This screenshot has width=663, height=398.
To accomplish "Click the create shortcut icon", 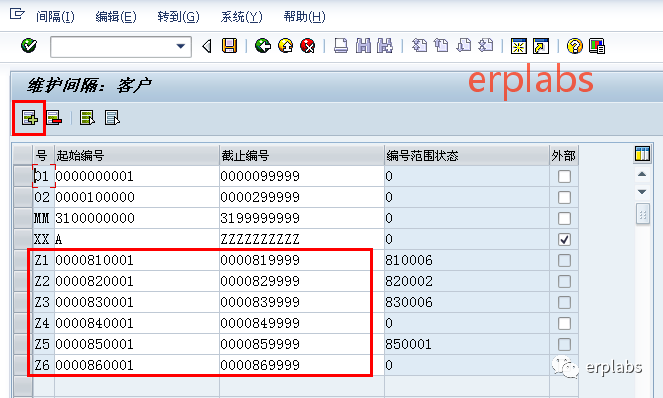I will pyautogui.click(x=541, y=46).
